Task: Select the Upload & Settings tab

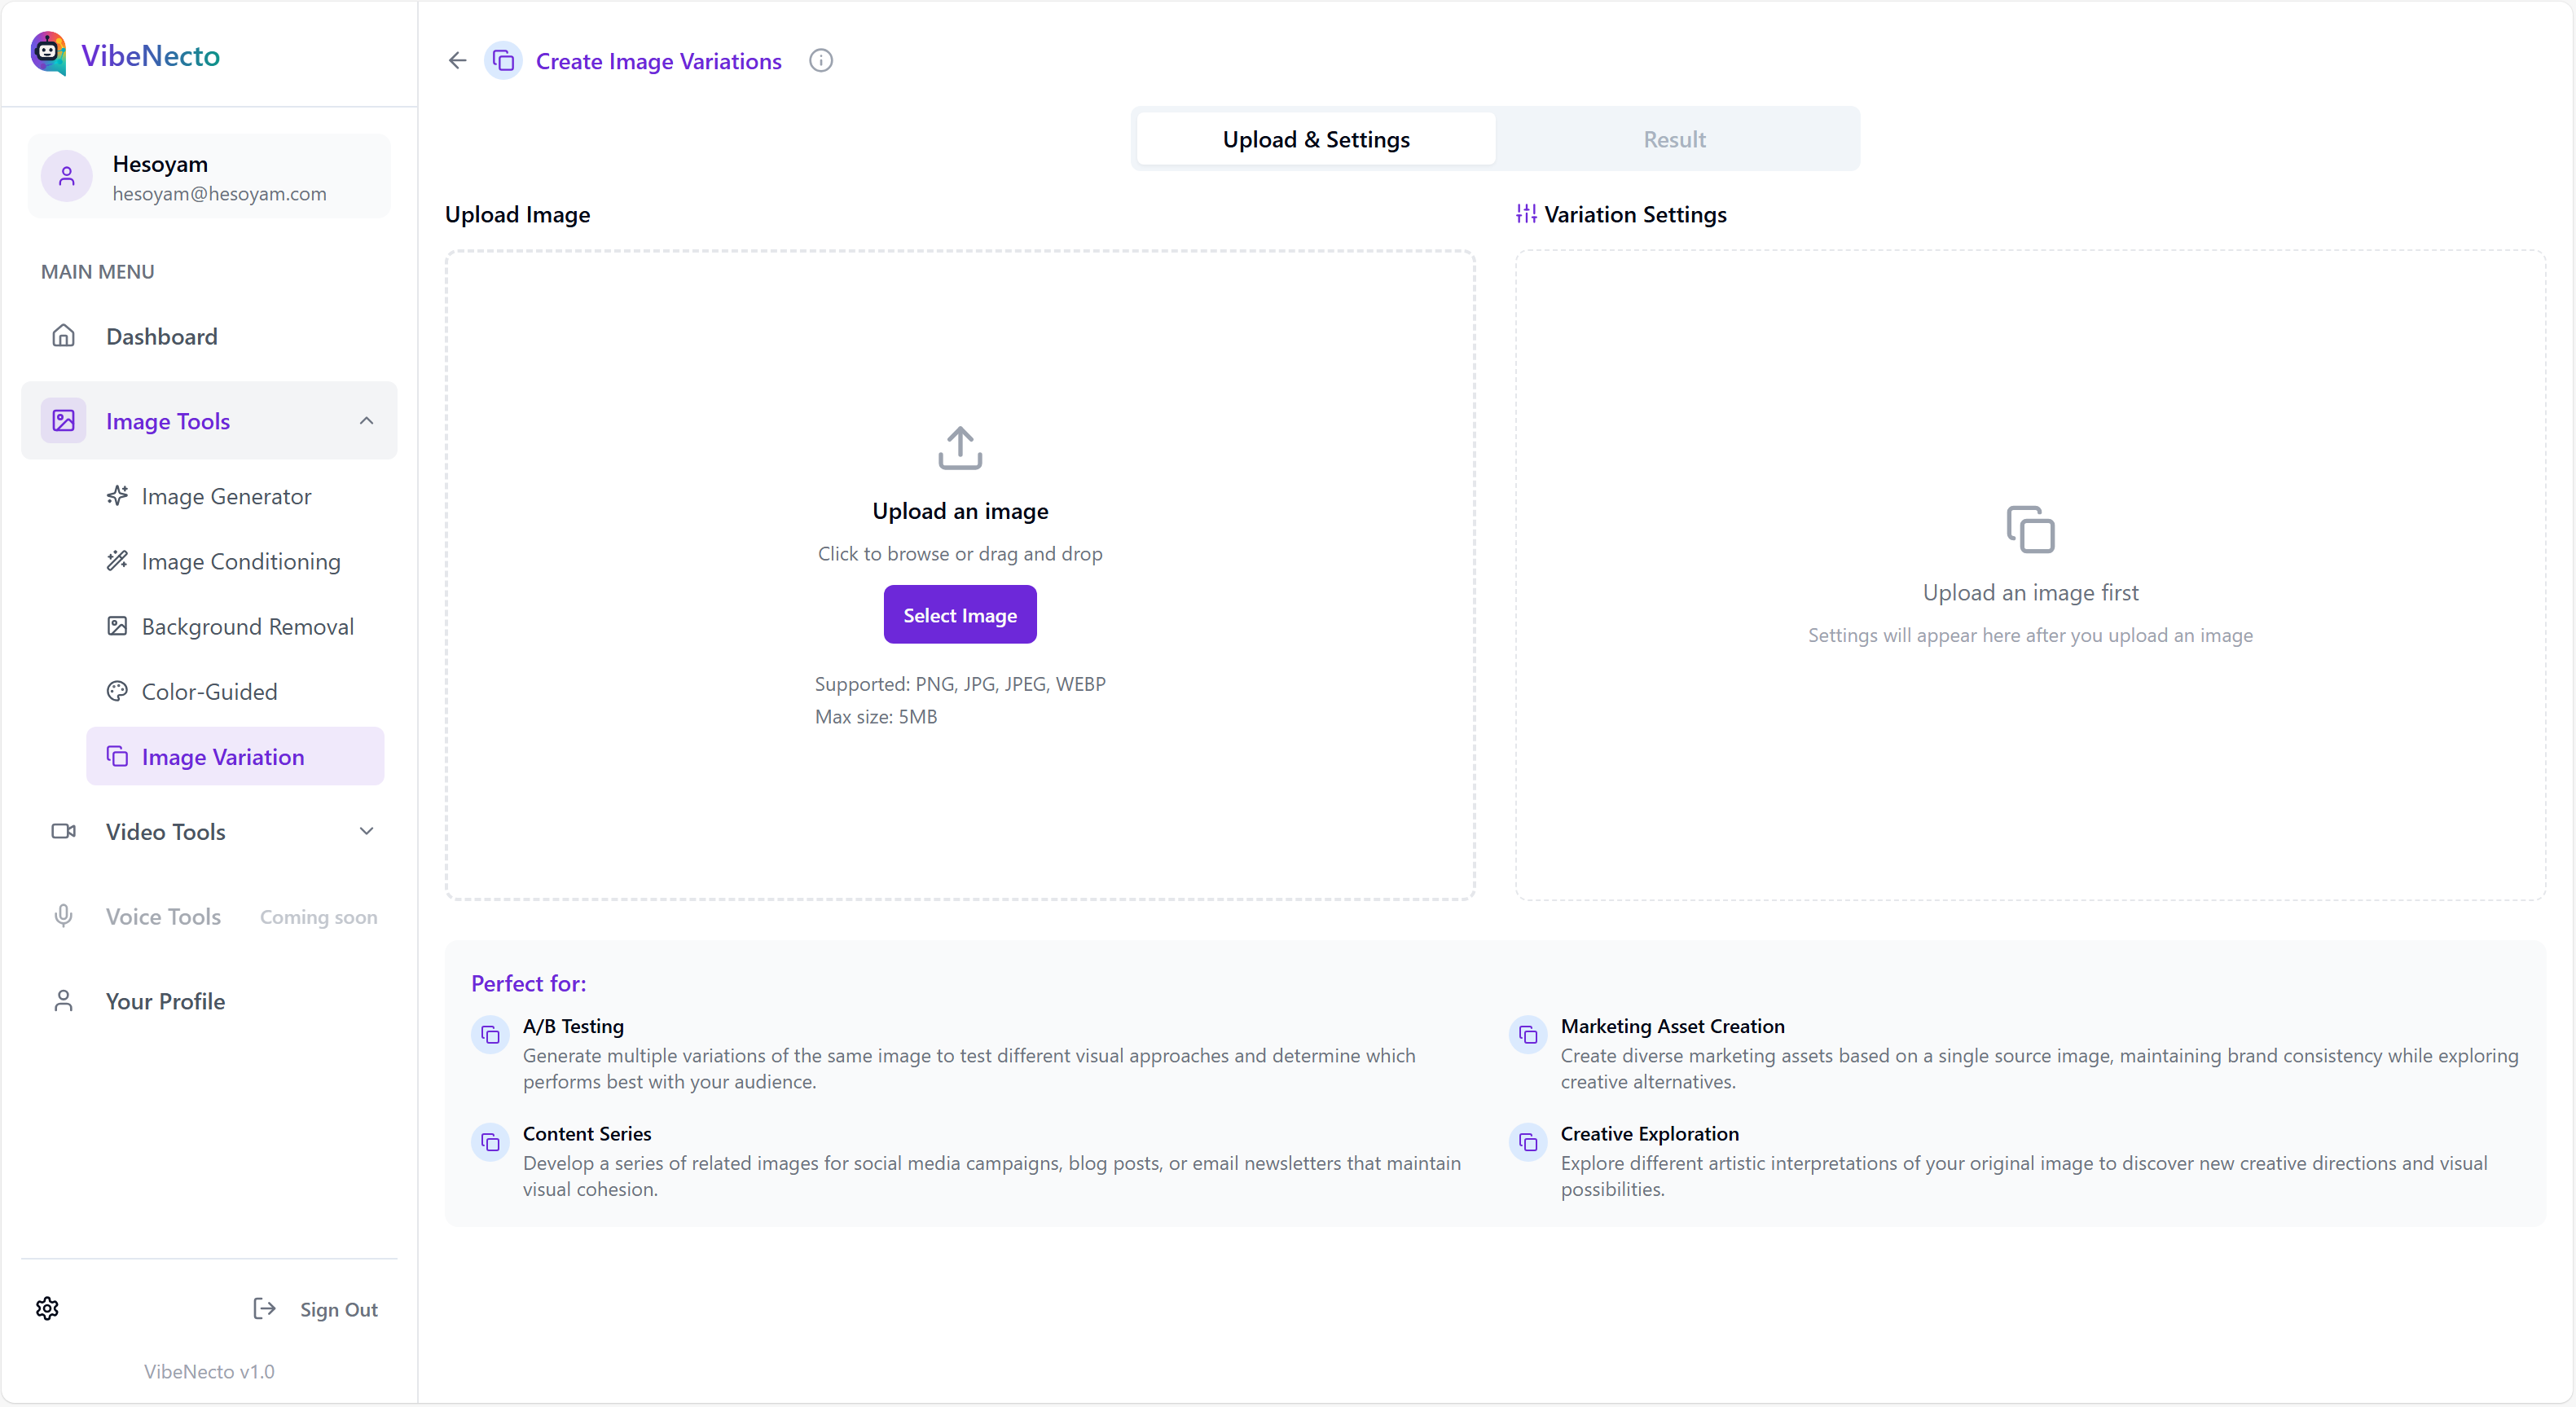Action: pos(1315,140)
